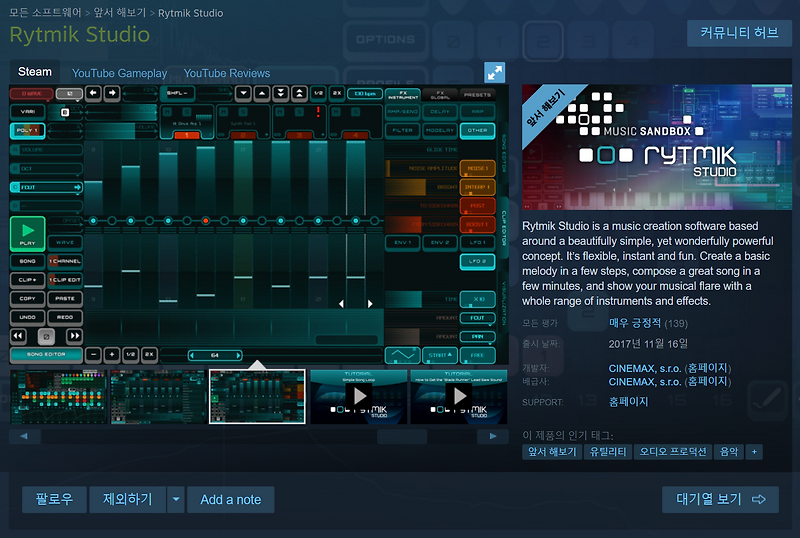This screenshot has height=538, width=800.
Task: Switch to the YouTube Reviews tab
Action: [227, 74]
